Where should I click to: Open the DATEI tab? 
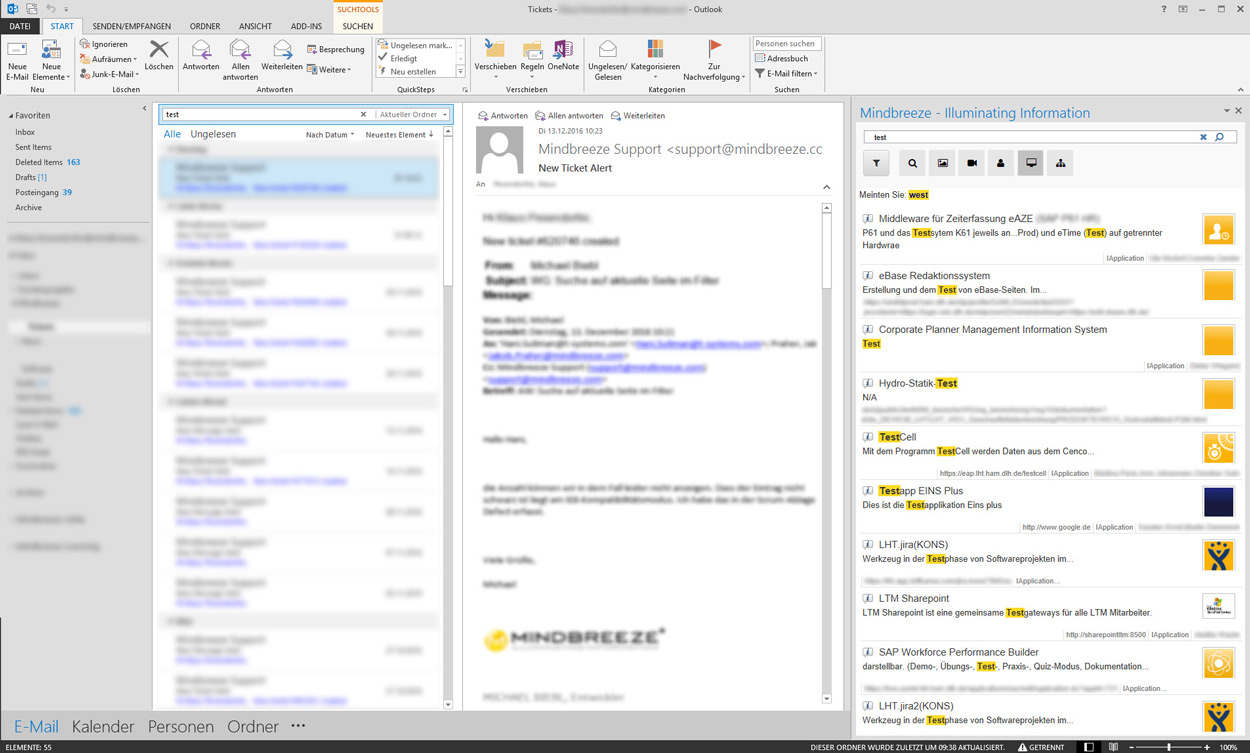tap(19, 26)
